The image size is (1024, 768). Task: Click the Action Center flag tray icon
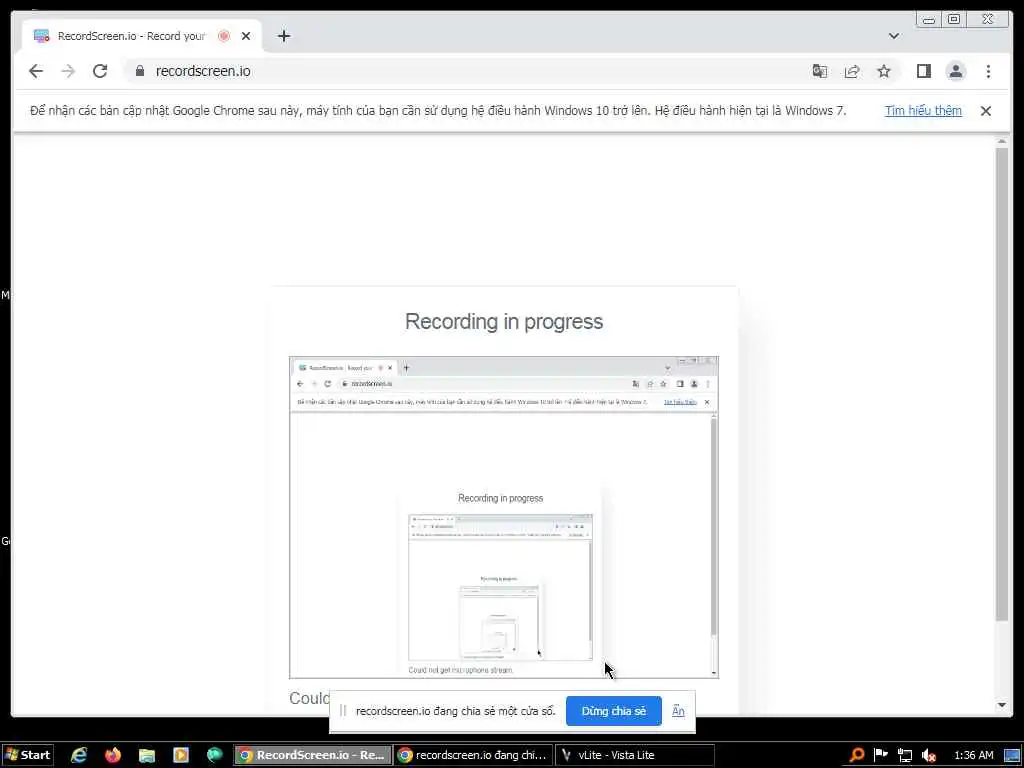[880, 755]
